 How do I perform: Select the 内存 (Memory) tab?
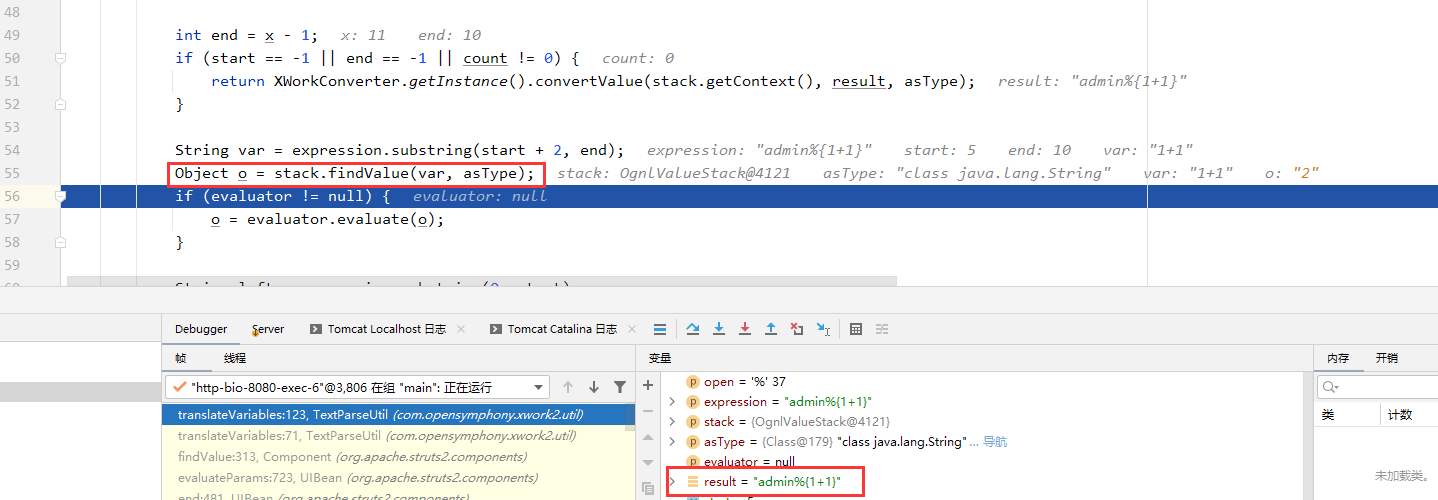pyautogui.click(x=1338, y=358)
